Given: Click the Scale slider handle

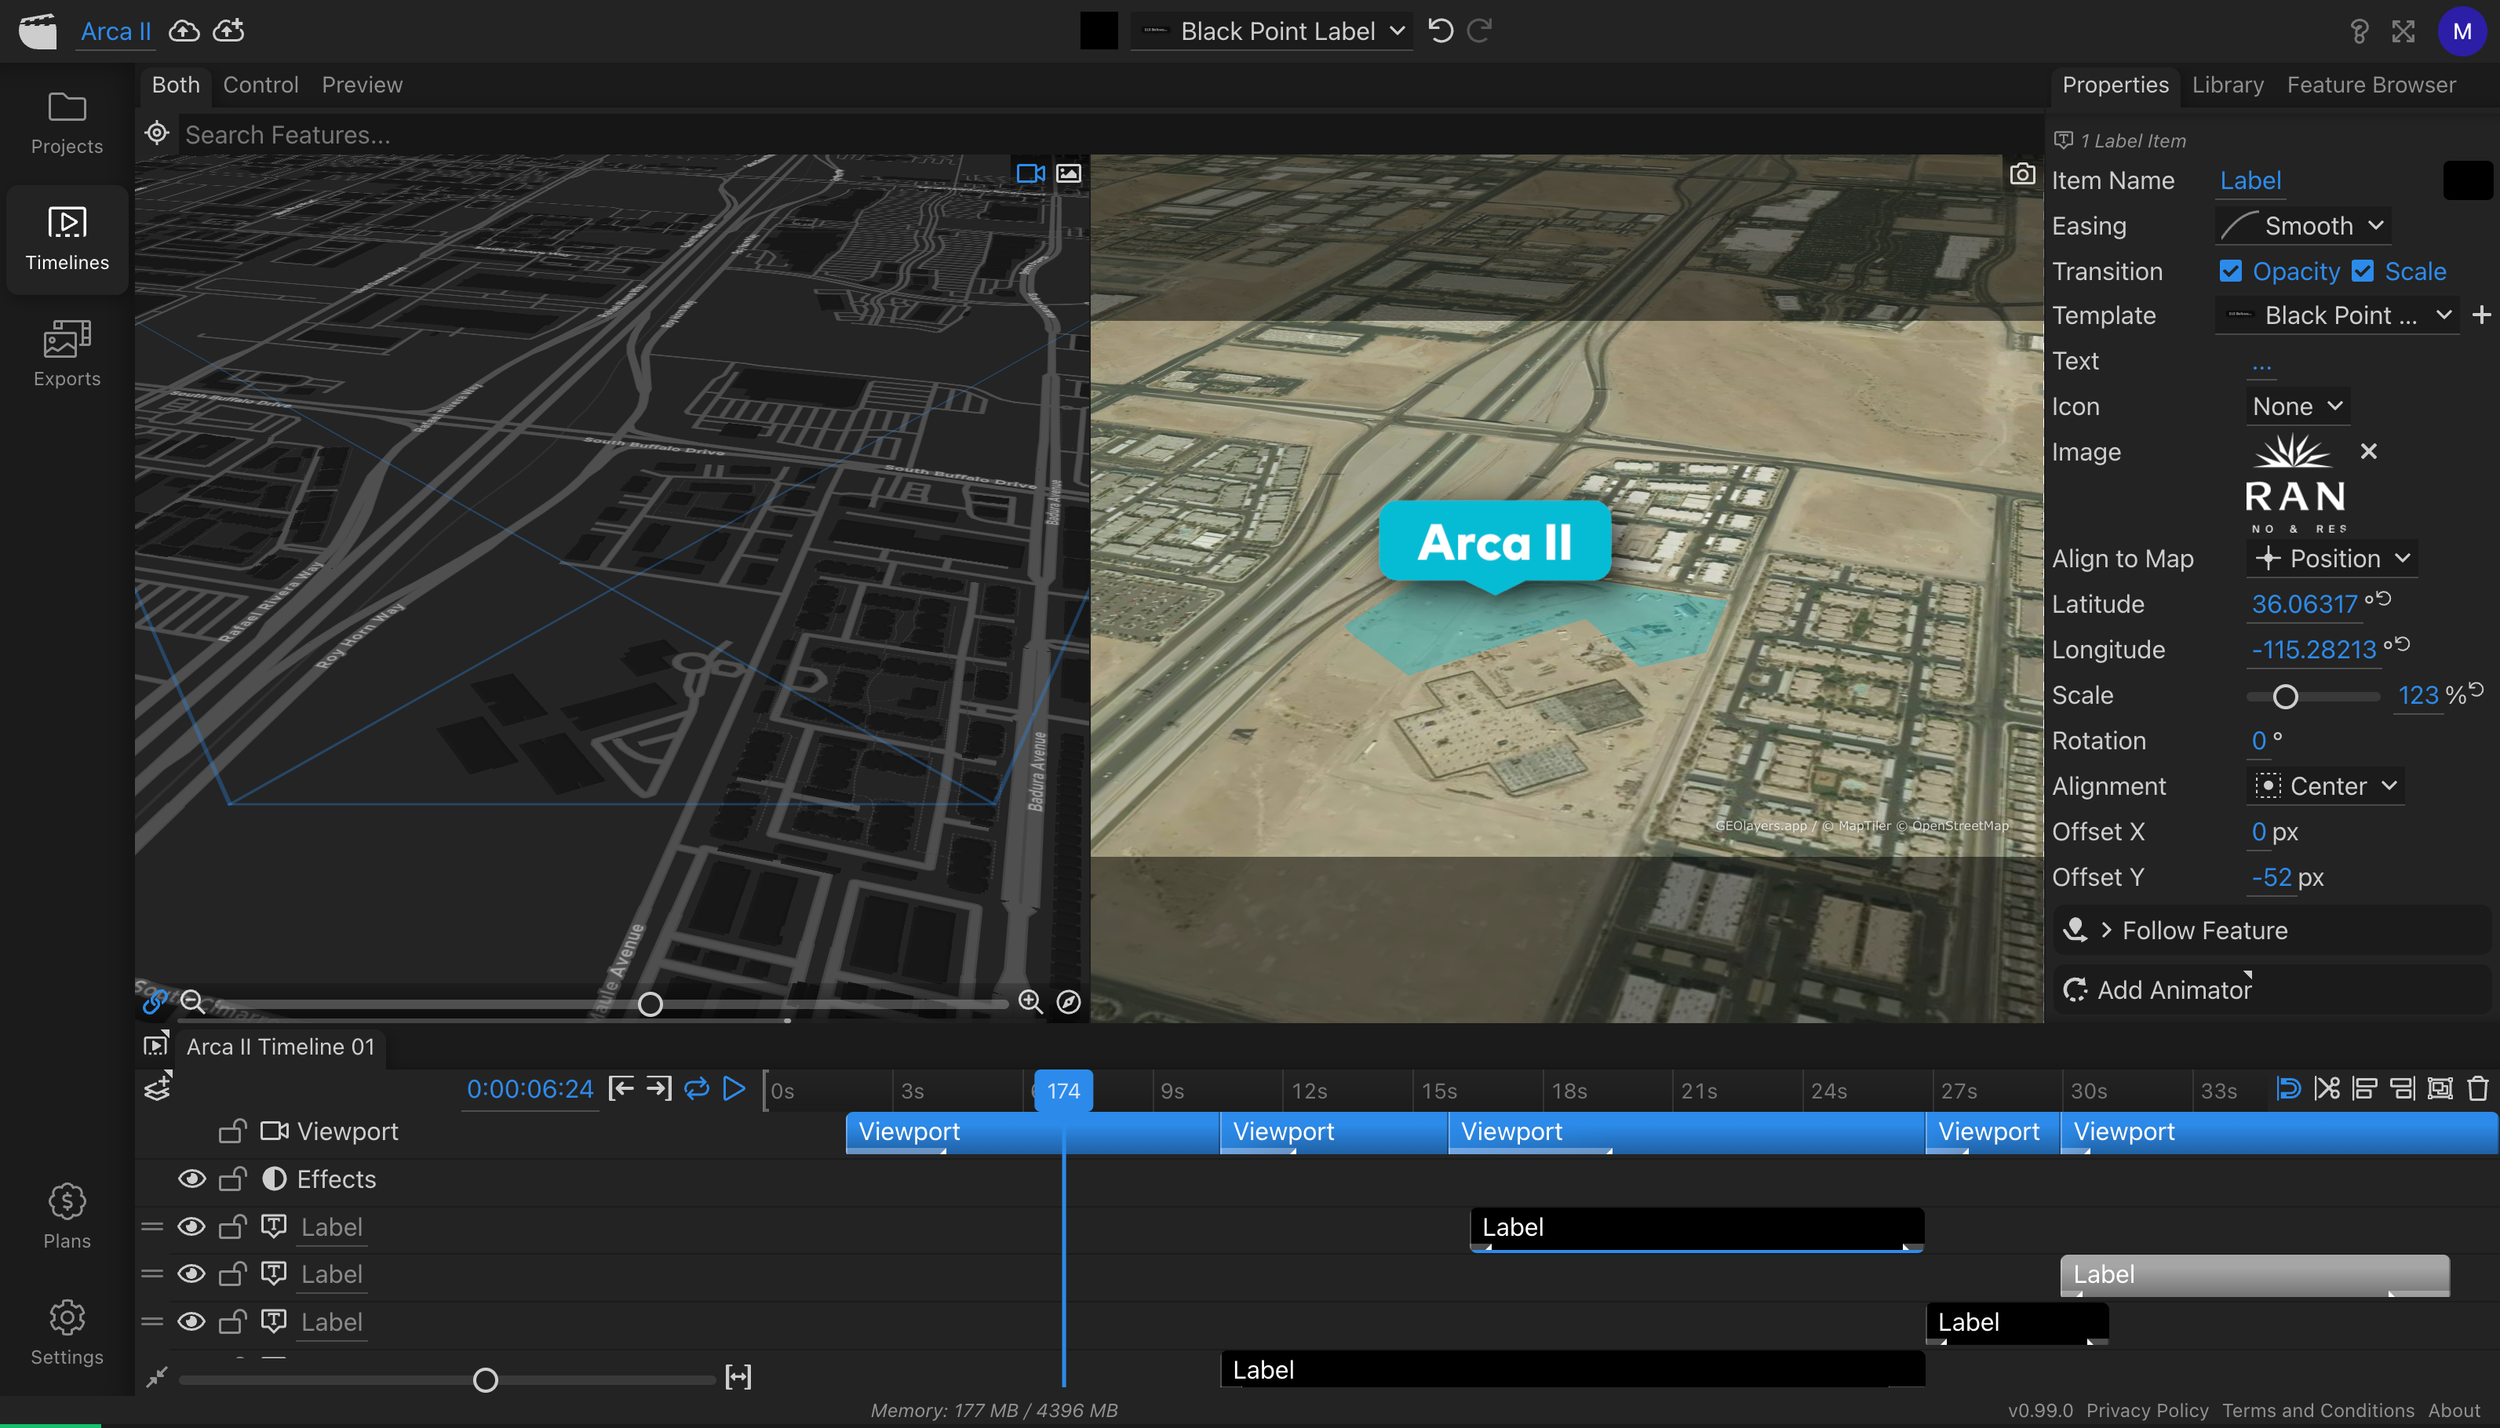Looking at the screenshot, I should (x=2285, y=697).
